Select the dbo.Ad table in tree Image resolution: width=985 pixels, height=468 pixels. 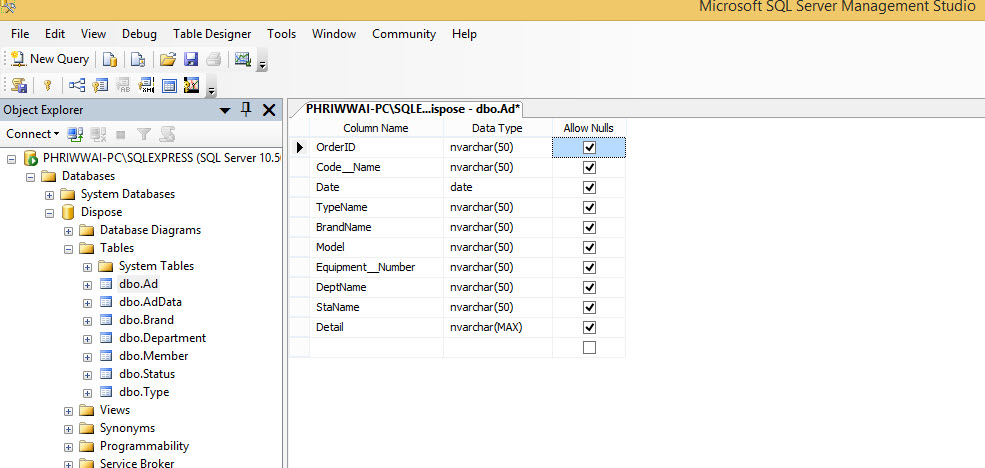[x=138, y=284]
